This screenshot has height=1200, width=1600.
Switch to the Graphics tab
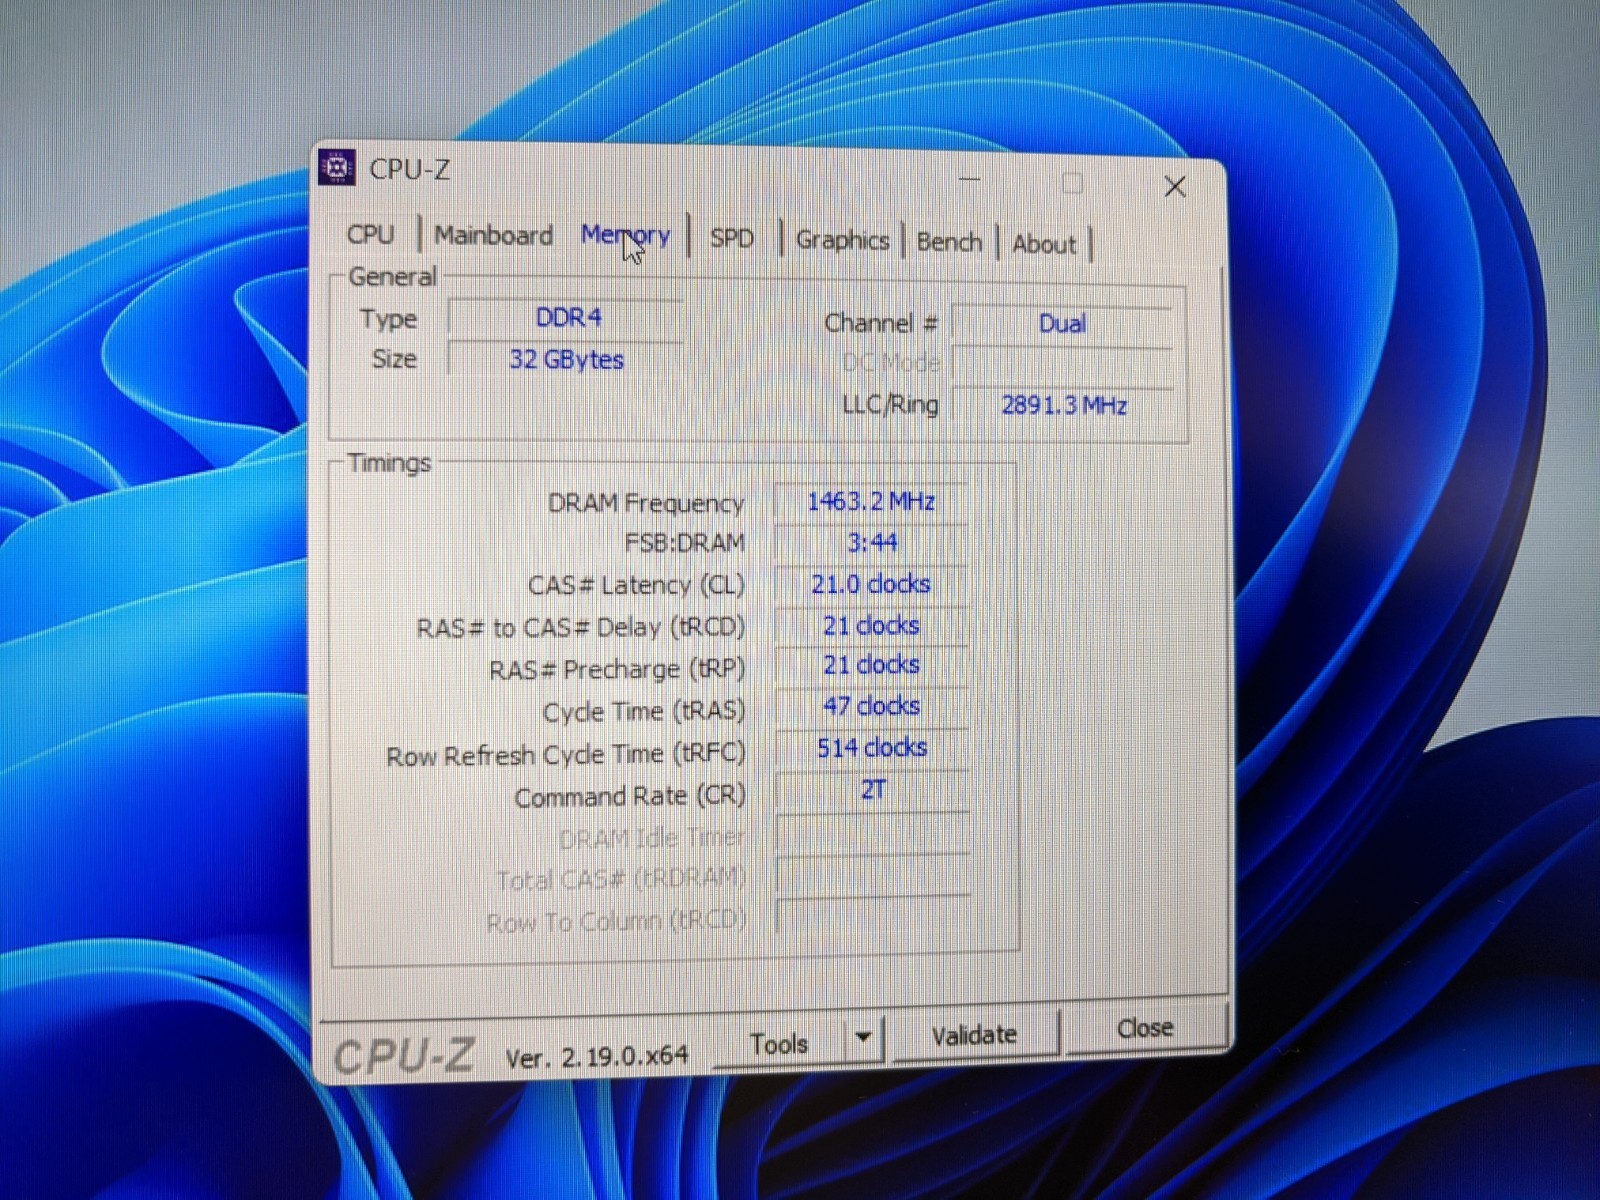pos(842,240)
